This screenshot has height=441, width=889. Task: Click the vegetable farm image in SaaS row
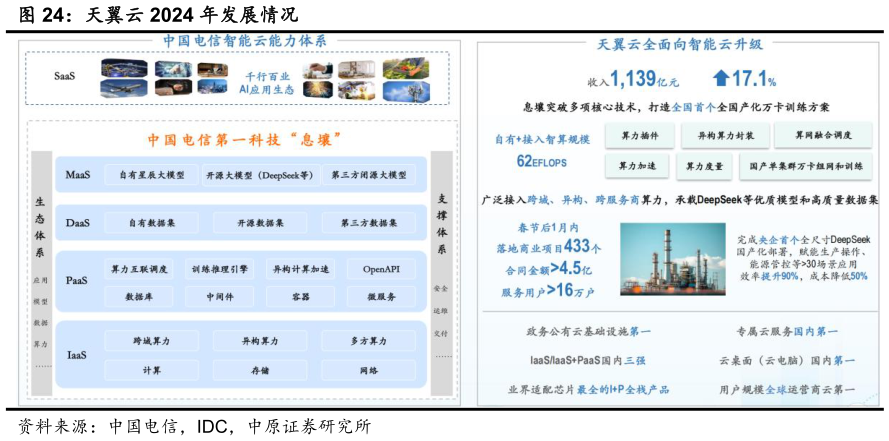pos(405,69)
